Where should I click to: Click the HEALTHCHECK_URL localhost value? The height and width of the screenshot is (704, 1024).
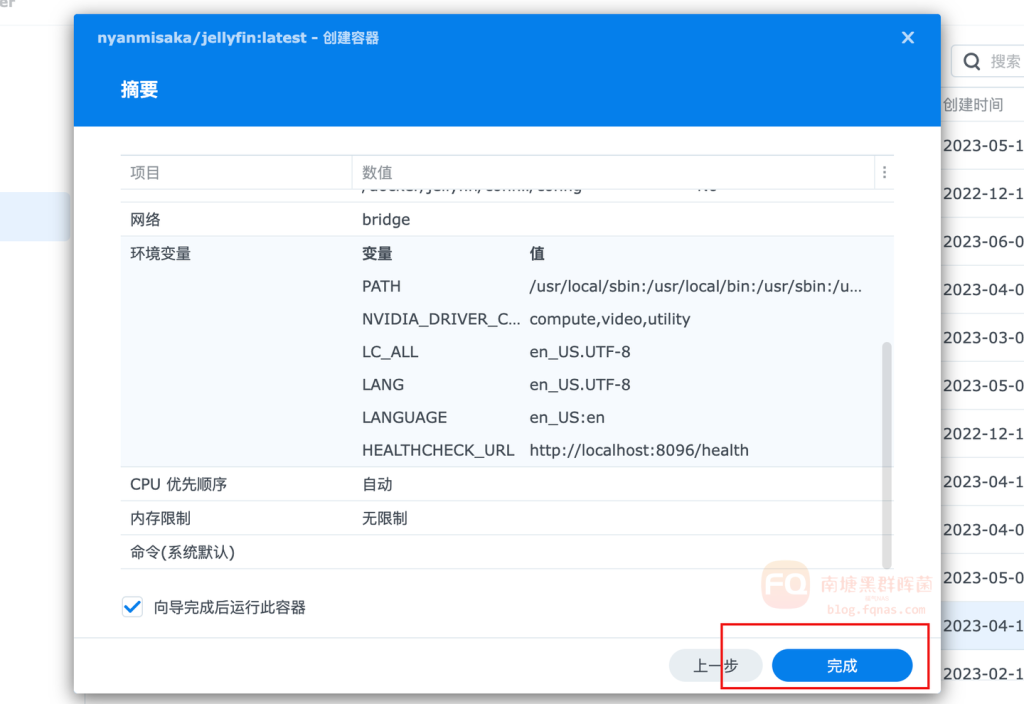click(638, 450)
